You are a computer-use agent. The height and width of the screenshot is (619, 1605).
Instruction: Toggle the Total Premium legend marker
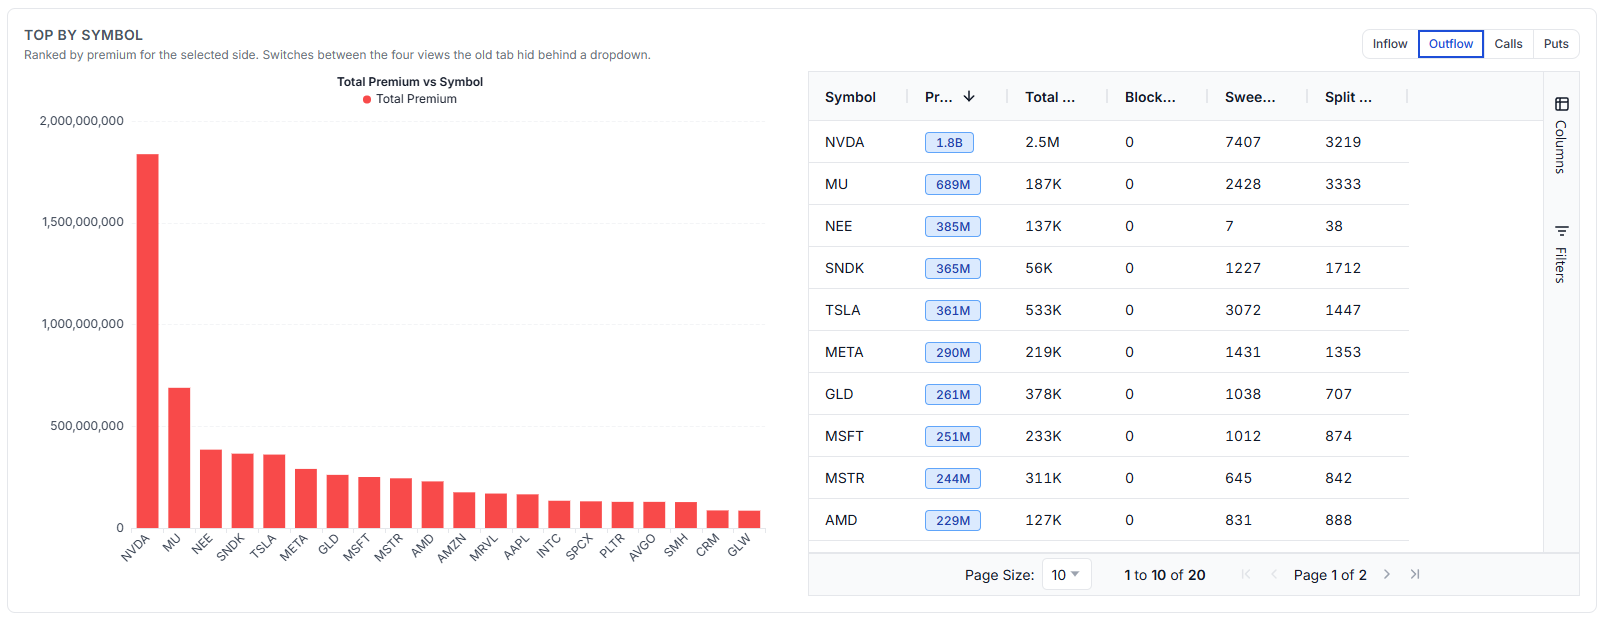coord(367,99)
